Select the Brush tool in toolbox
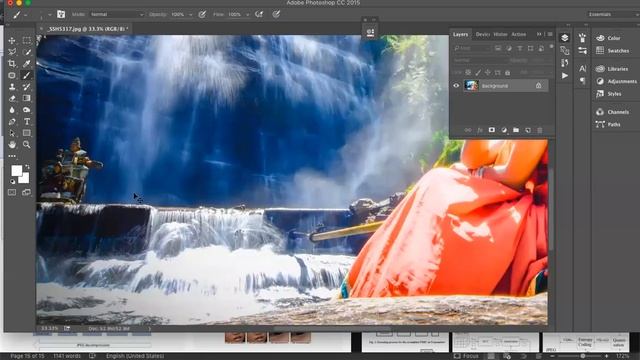 (27, 75)
